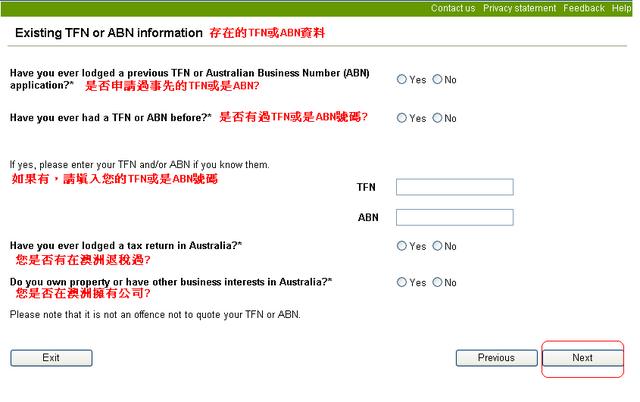
Task: Click the TFN text input field
Action: click(454, 187)
